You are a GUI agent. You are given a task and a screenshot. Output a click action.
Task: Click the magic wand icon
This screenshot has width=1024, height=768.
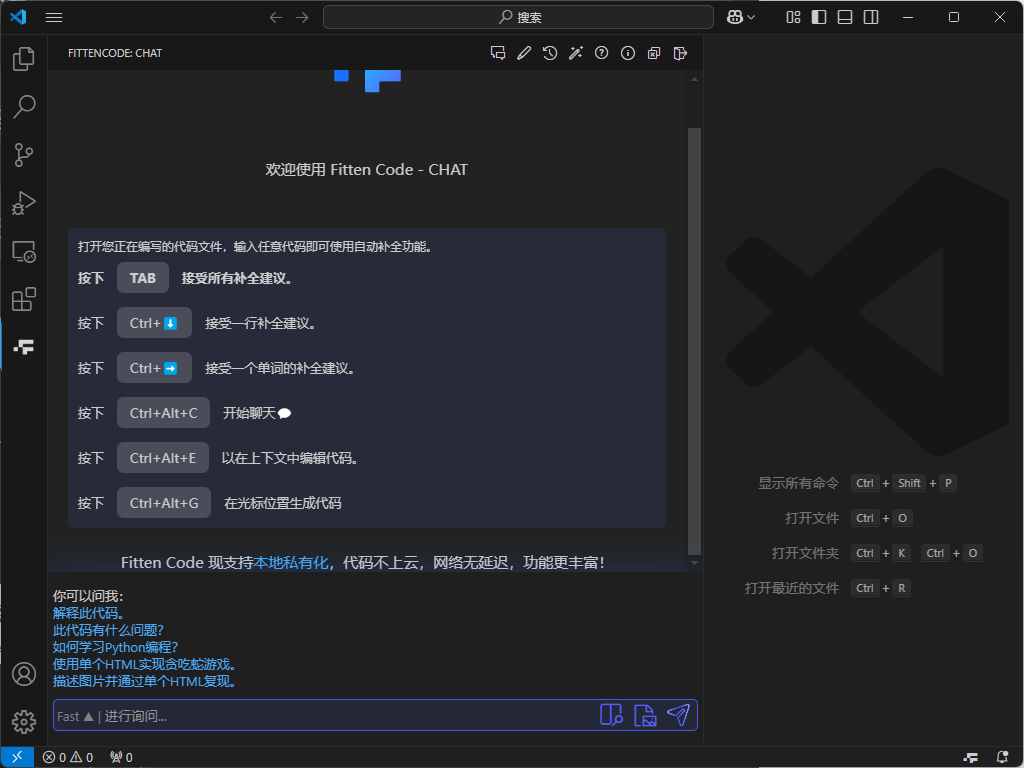coord(575,53)
